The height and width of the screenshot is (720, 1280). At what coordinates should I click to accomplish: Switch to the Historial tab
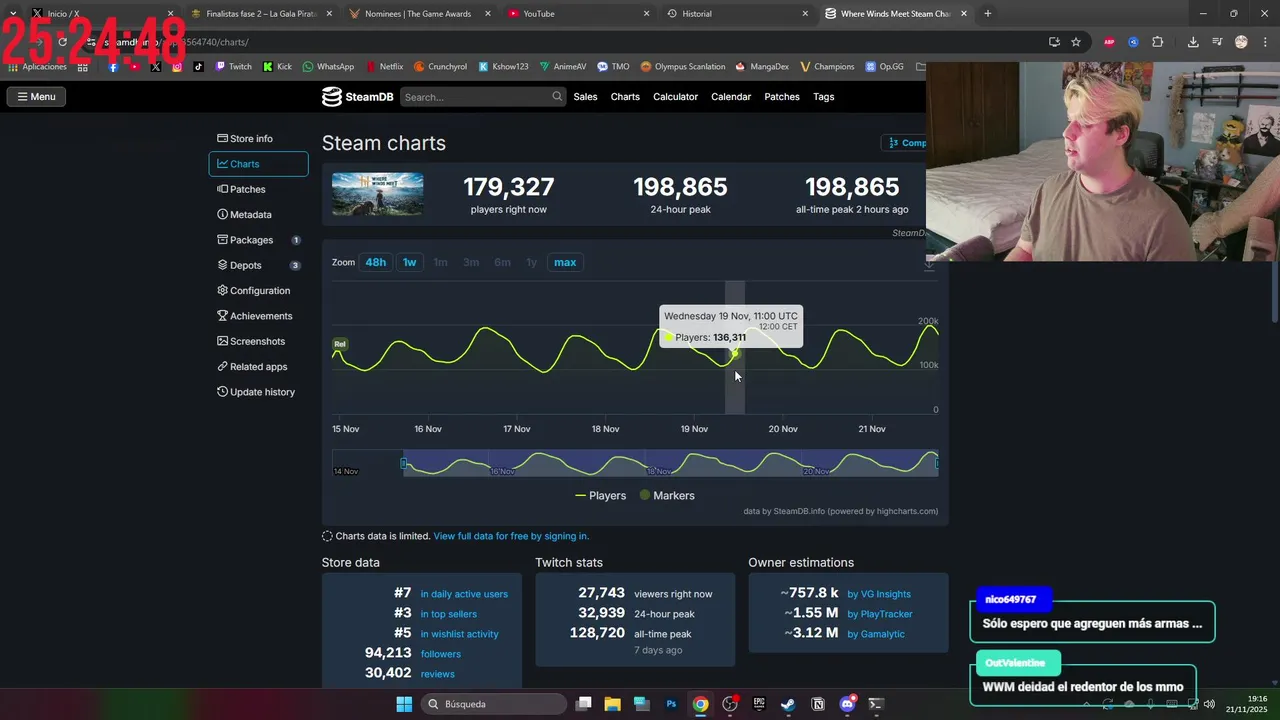point(737,14)
